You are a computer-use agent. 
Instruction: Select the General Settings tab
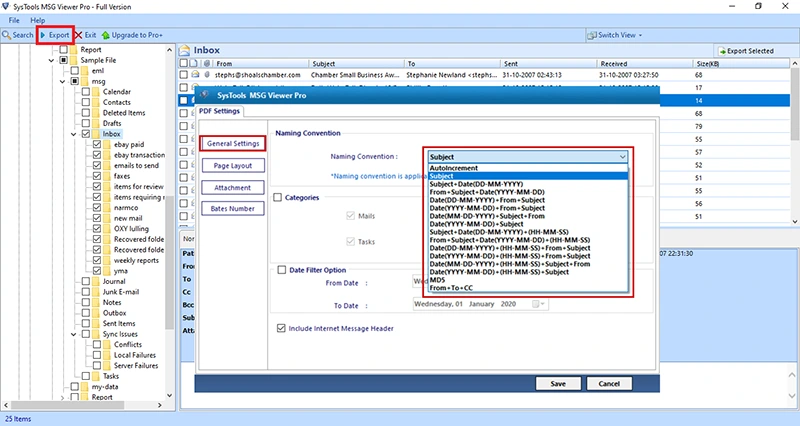click(233, 143)
